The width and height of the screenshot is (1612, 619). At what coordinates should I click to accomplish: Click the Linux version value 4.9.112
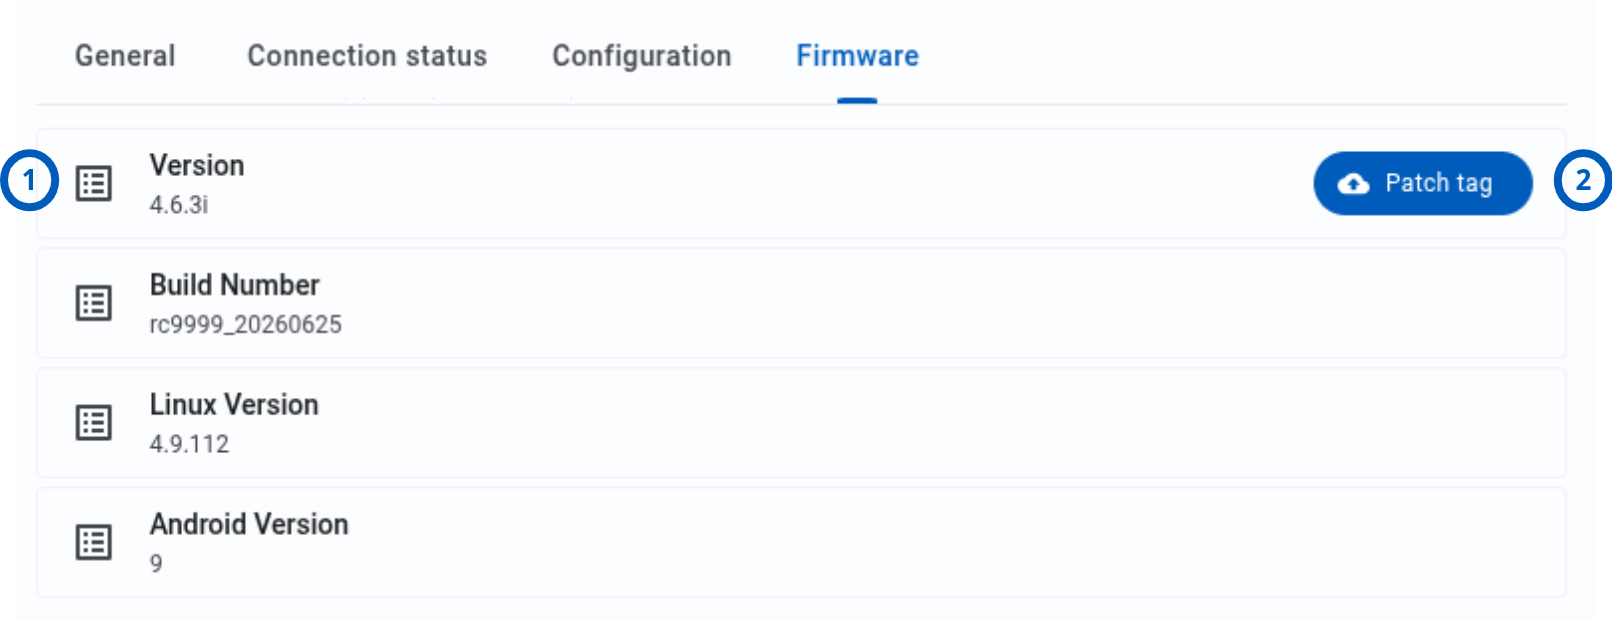(189, 444)
